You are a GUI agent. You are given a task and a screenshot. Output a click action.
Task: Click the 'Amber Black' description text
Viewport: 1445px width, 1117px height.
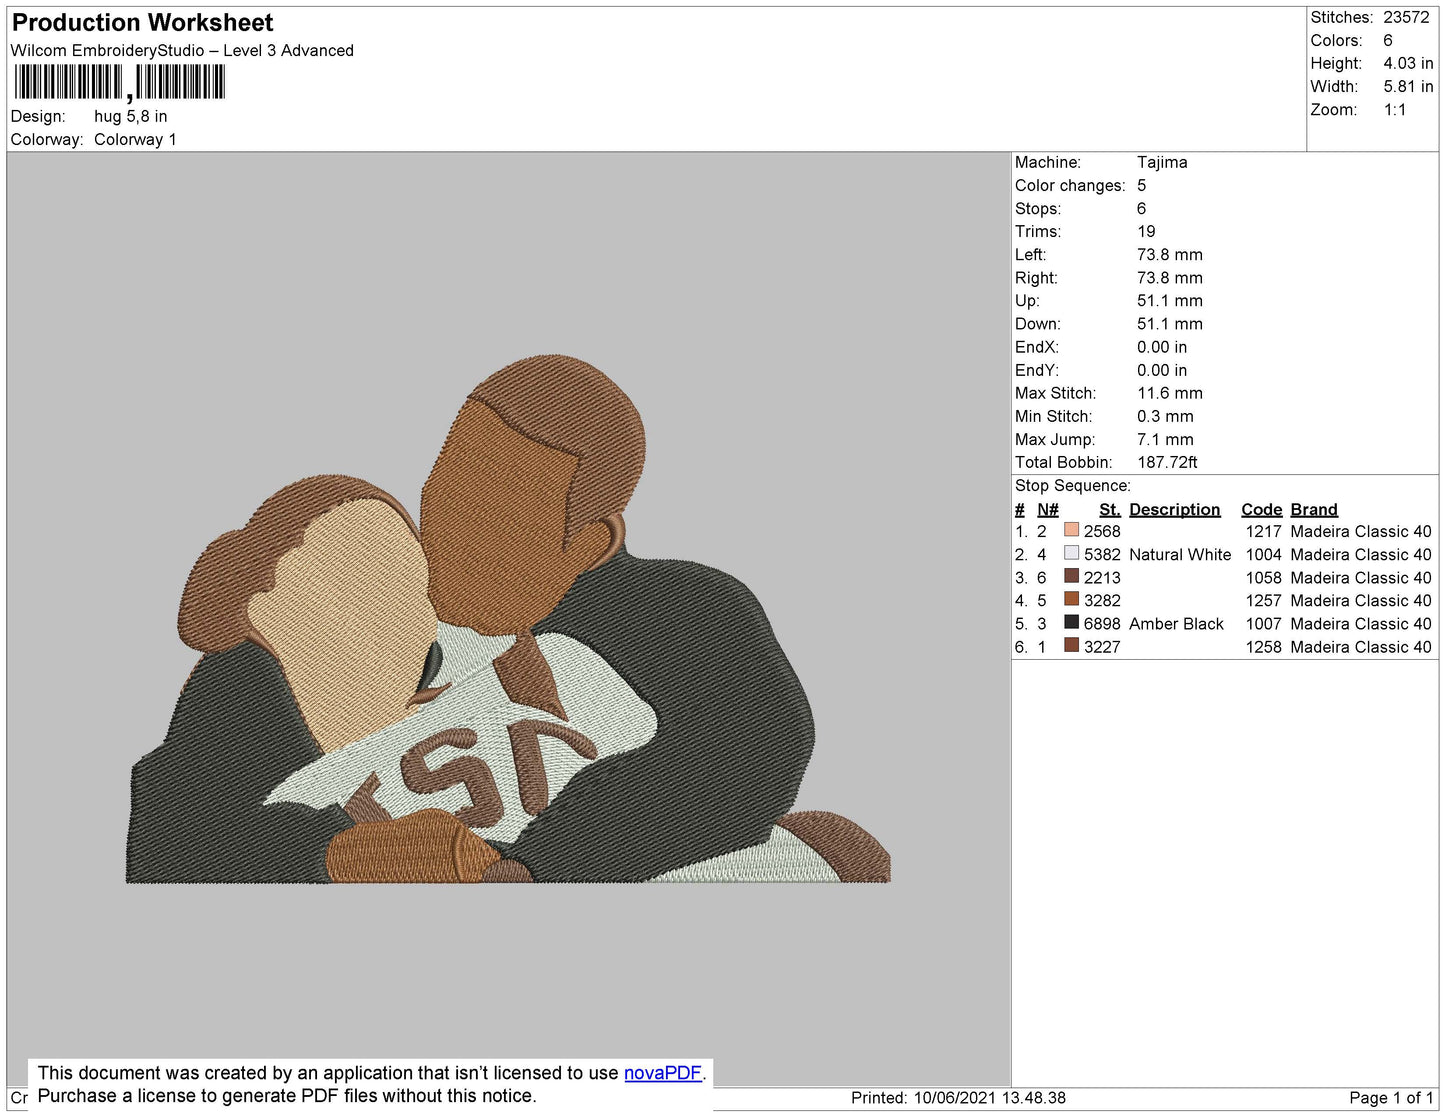tap(1176, 623)
